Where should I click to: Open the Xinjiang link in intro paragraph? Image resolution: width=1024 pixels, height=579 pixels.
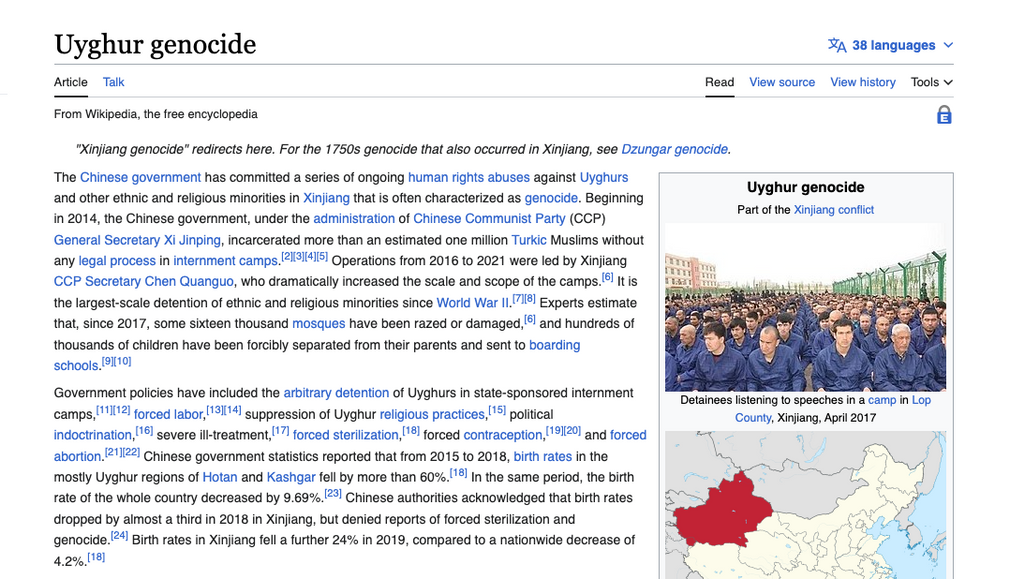[x=327, y=198]
